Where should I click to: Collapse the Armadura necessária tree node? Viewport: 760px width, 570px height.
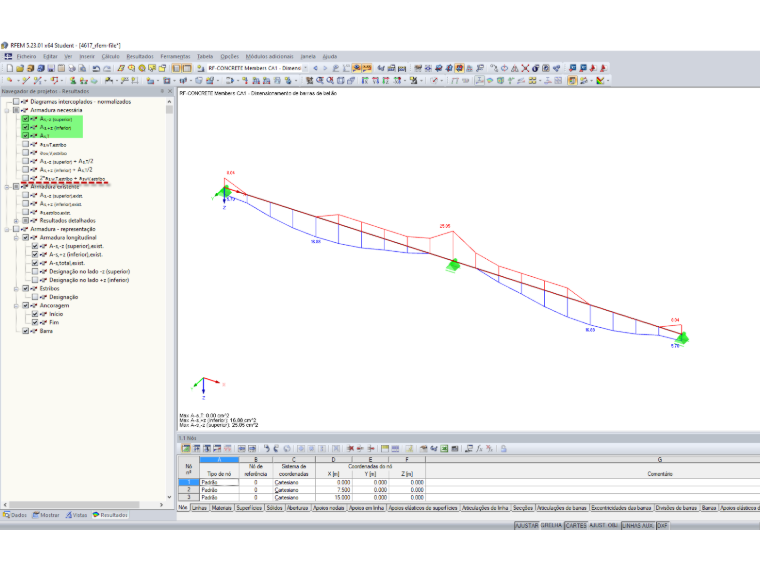[7, 111]
